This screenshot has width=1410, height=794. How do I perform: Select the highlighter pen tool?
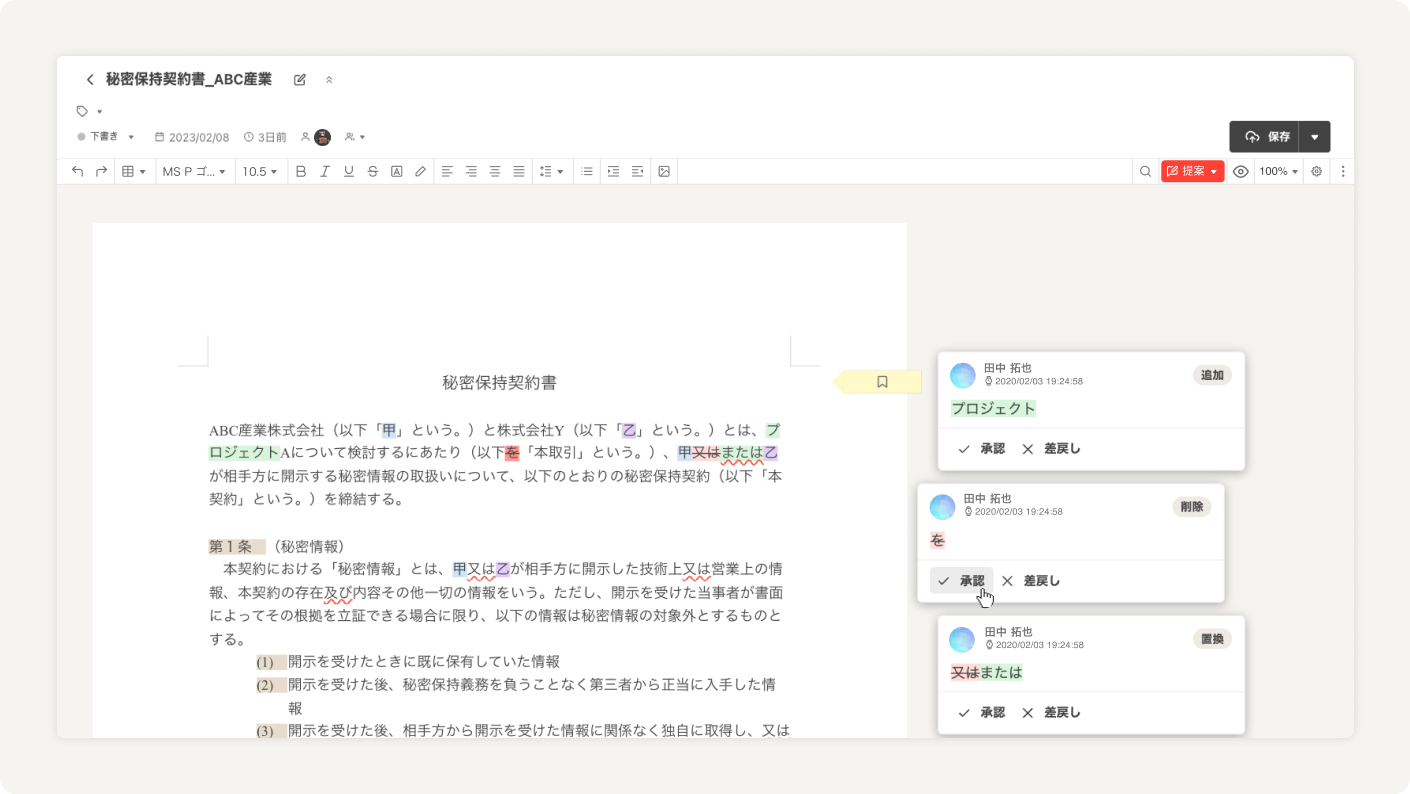pyautogui.click(x=420, y=172)
